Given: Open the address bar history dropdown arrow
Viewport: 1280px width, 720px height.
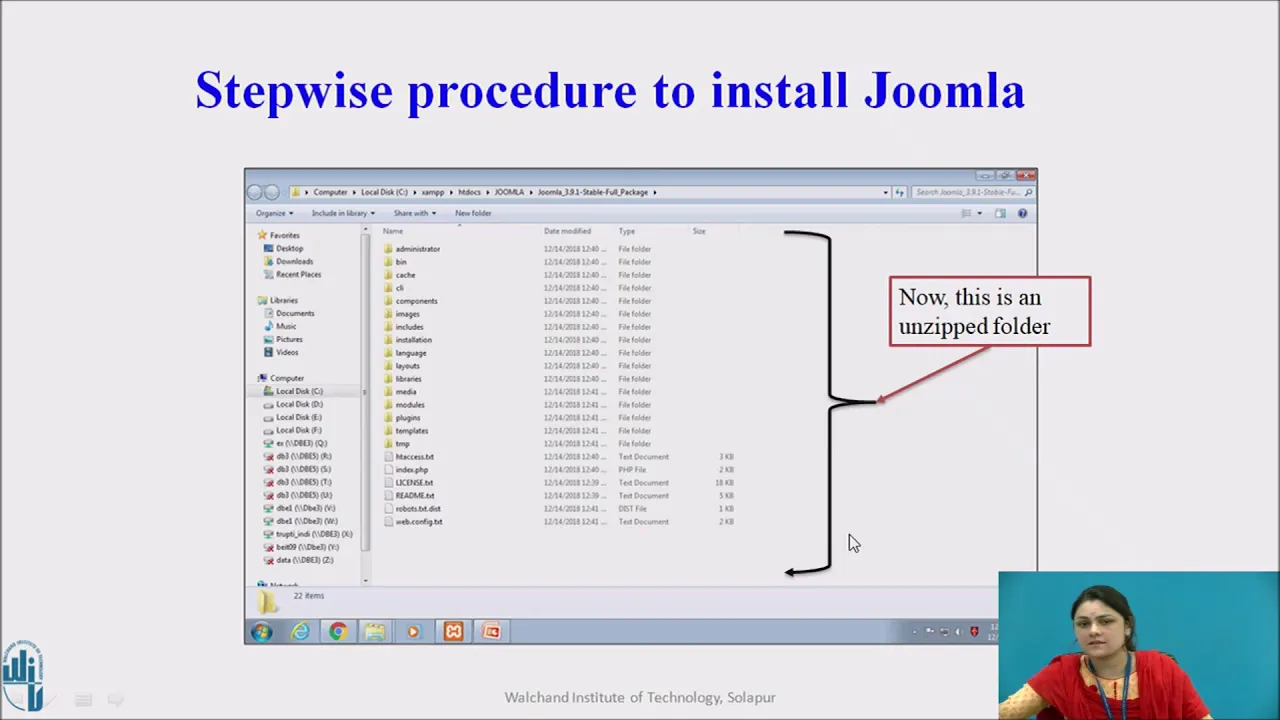Looking at the screenshot, I should point(885,192).
